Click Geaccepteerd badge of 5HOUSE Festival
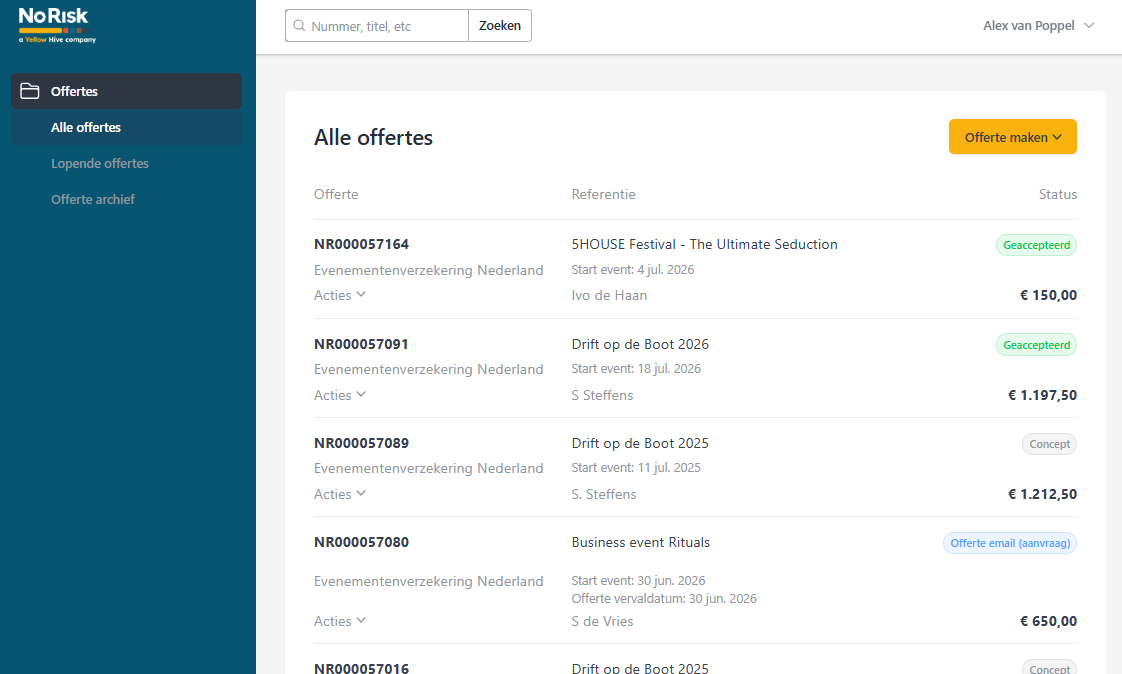This screenshot has height=674, width=1122. coord(1036,245)
